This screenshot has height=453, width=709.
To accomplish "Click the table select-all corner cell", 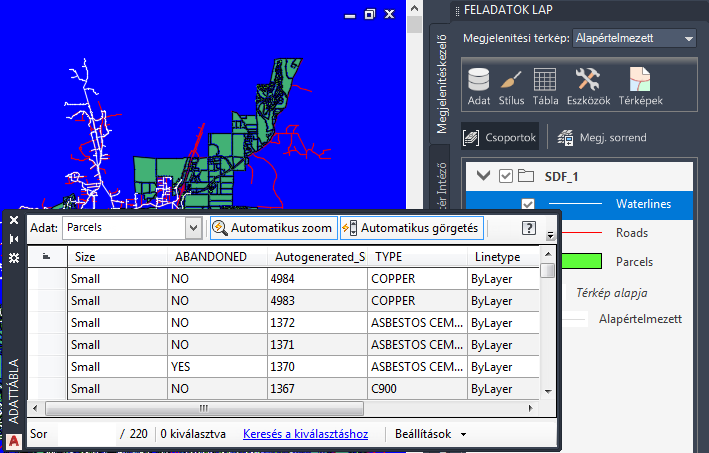I will 47,257.
